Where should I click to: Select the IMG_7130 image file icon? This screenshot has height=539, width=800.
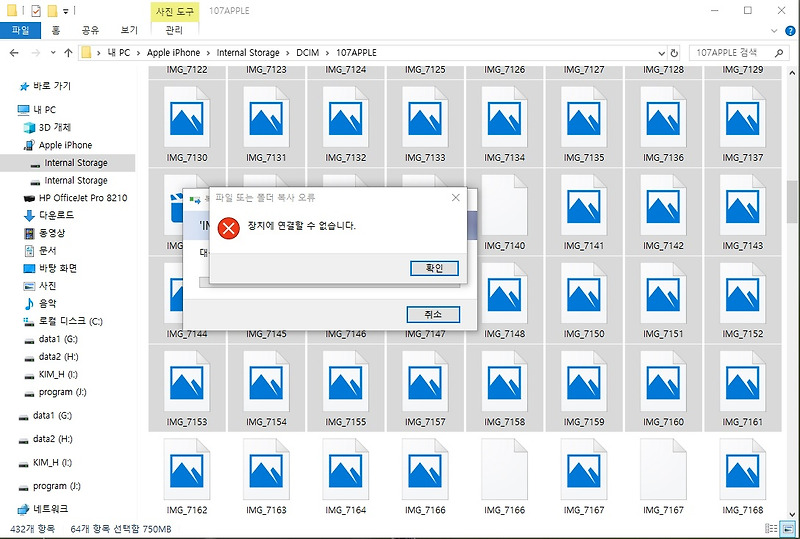point(187,117)
